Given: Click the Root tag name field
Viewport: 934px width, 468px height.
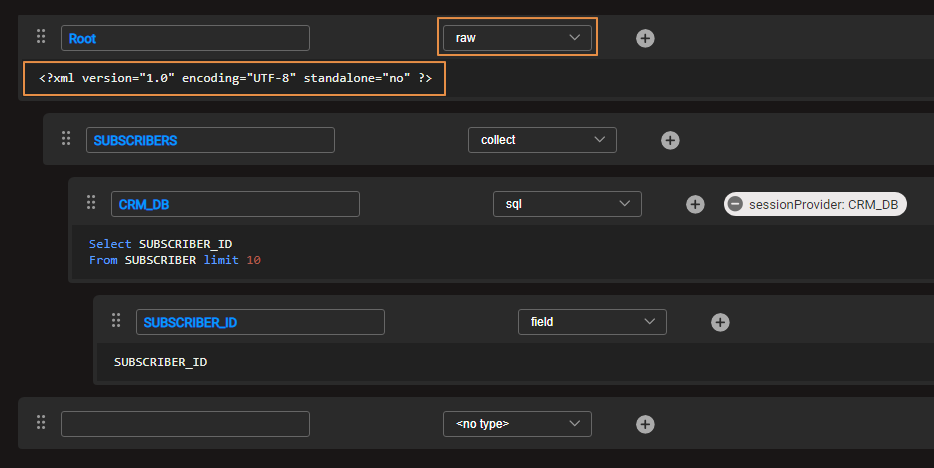Looking at the screenshot, I should [185, 38].
